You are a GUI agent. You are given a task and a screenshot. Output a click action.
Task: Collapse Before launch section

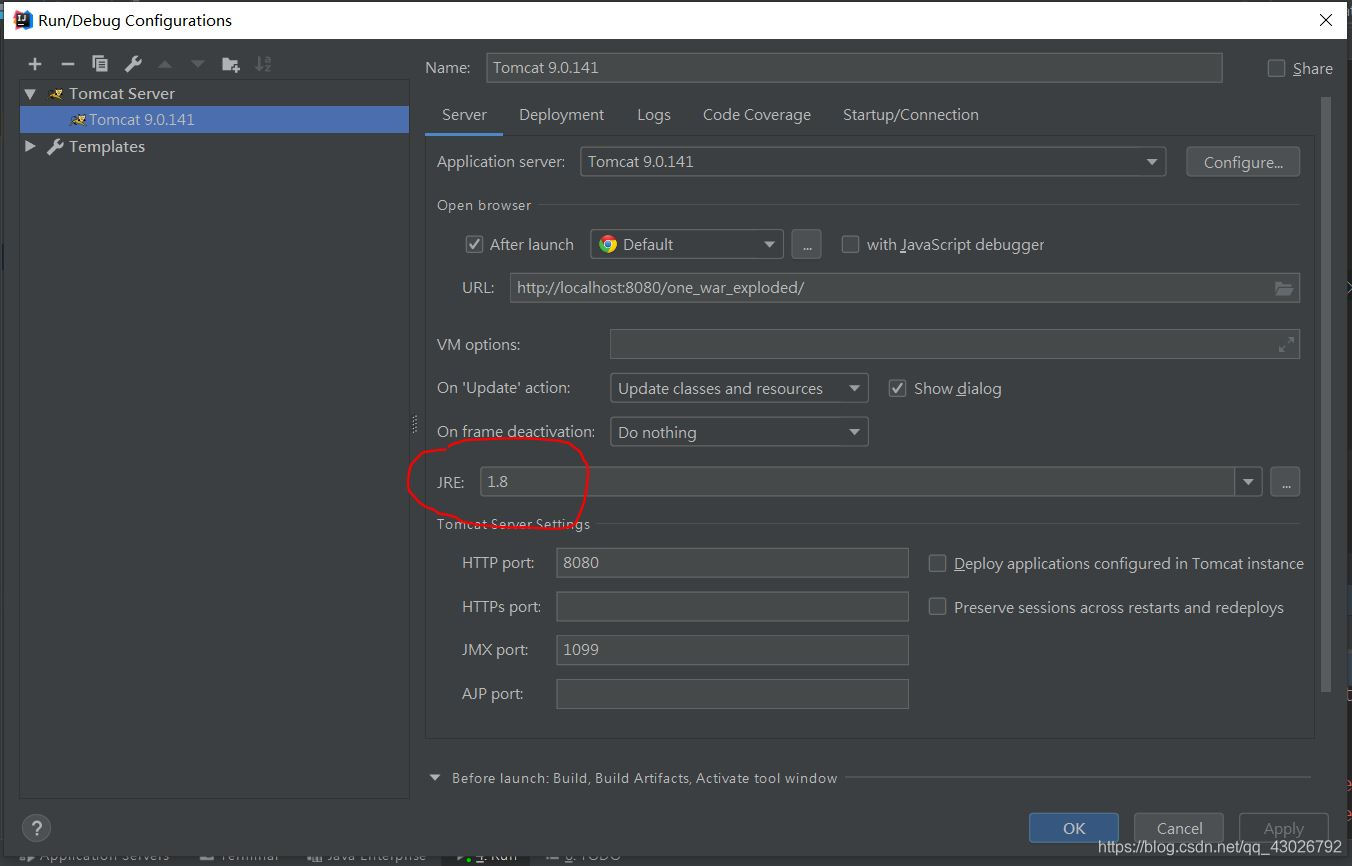coord(435,778)
